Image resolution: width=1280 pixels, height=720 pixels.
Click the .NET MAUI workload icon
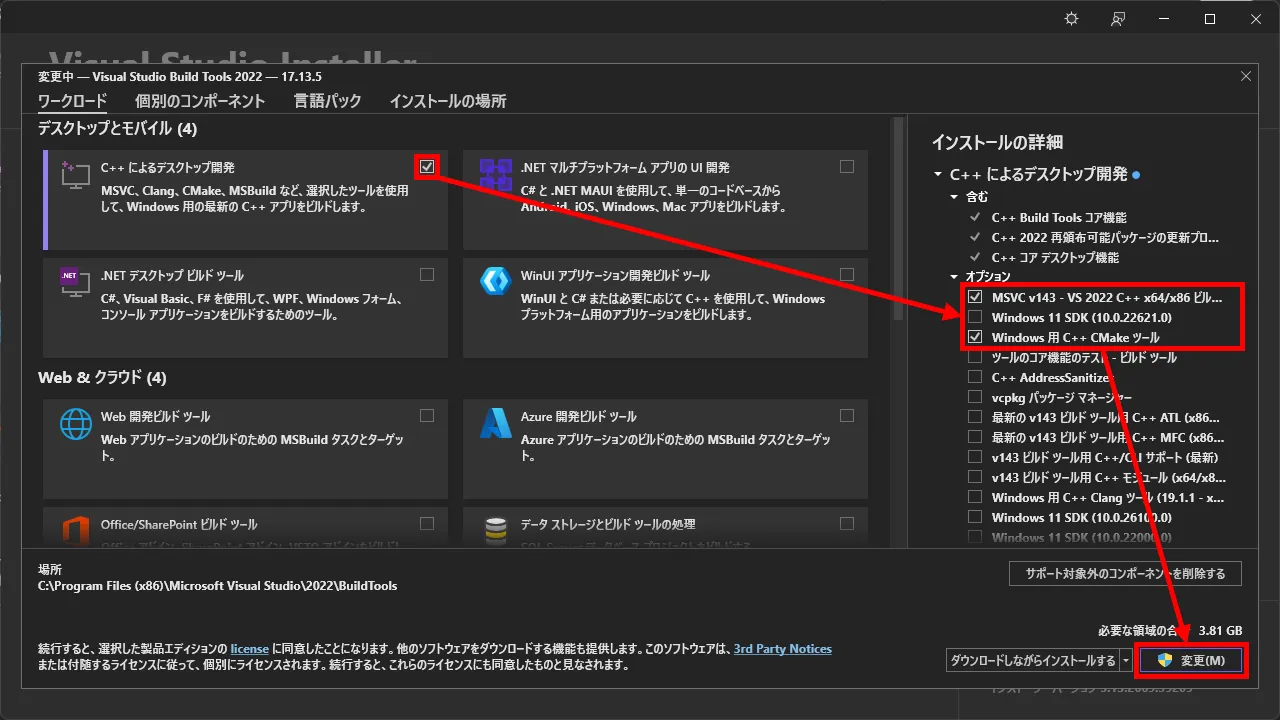495,174
